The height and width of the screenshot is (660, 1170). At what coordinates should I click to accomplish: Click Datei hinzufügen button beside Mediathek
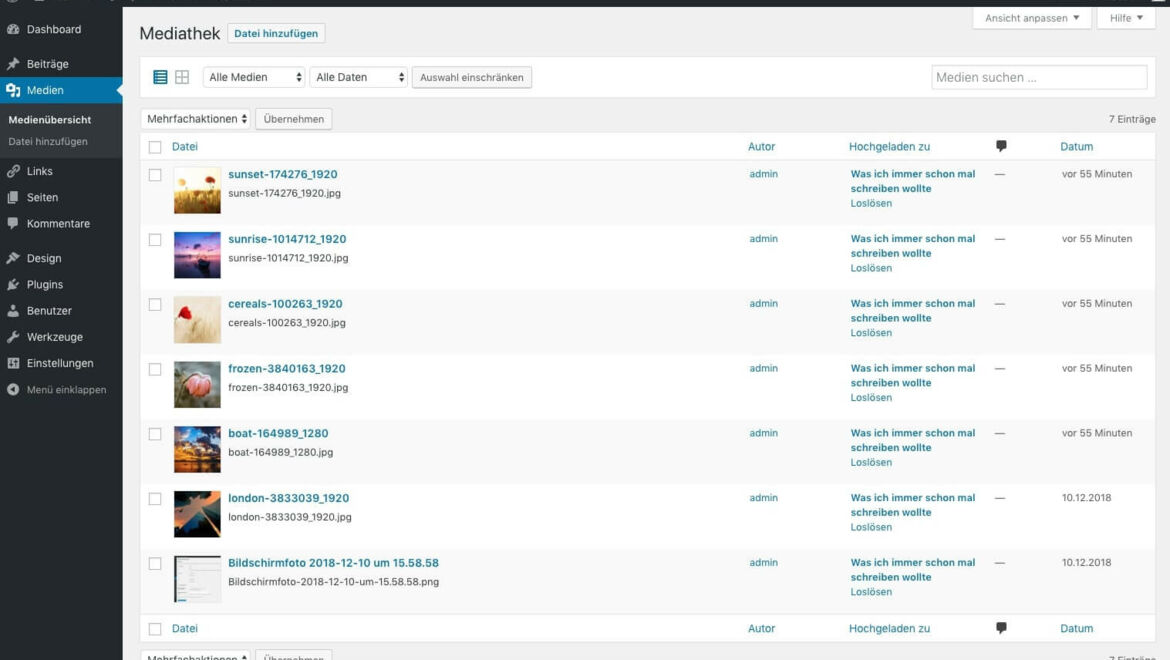pos(276,34)
